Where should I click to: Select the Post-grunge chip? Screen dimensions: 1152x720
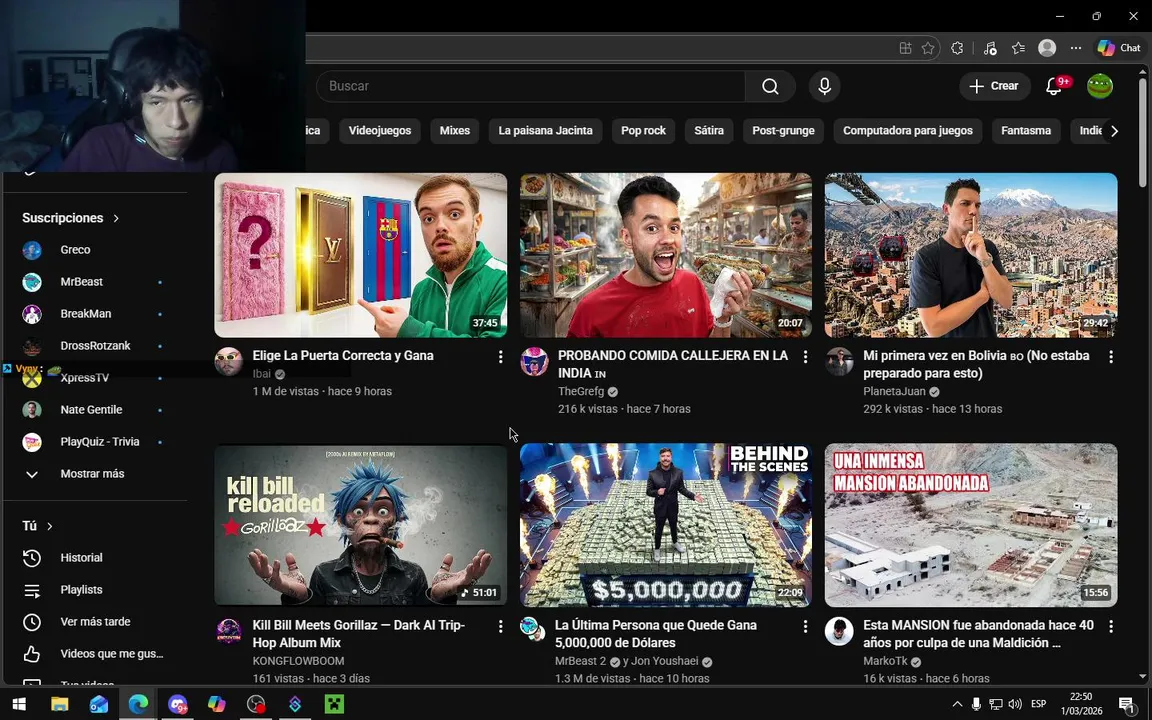click(783, 131)
